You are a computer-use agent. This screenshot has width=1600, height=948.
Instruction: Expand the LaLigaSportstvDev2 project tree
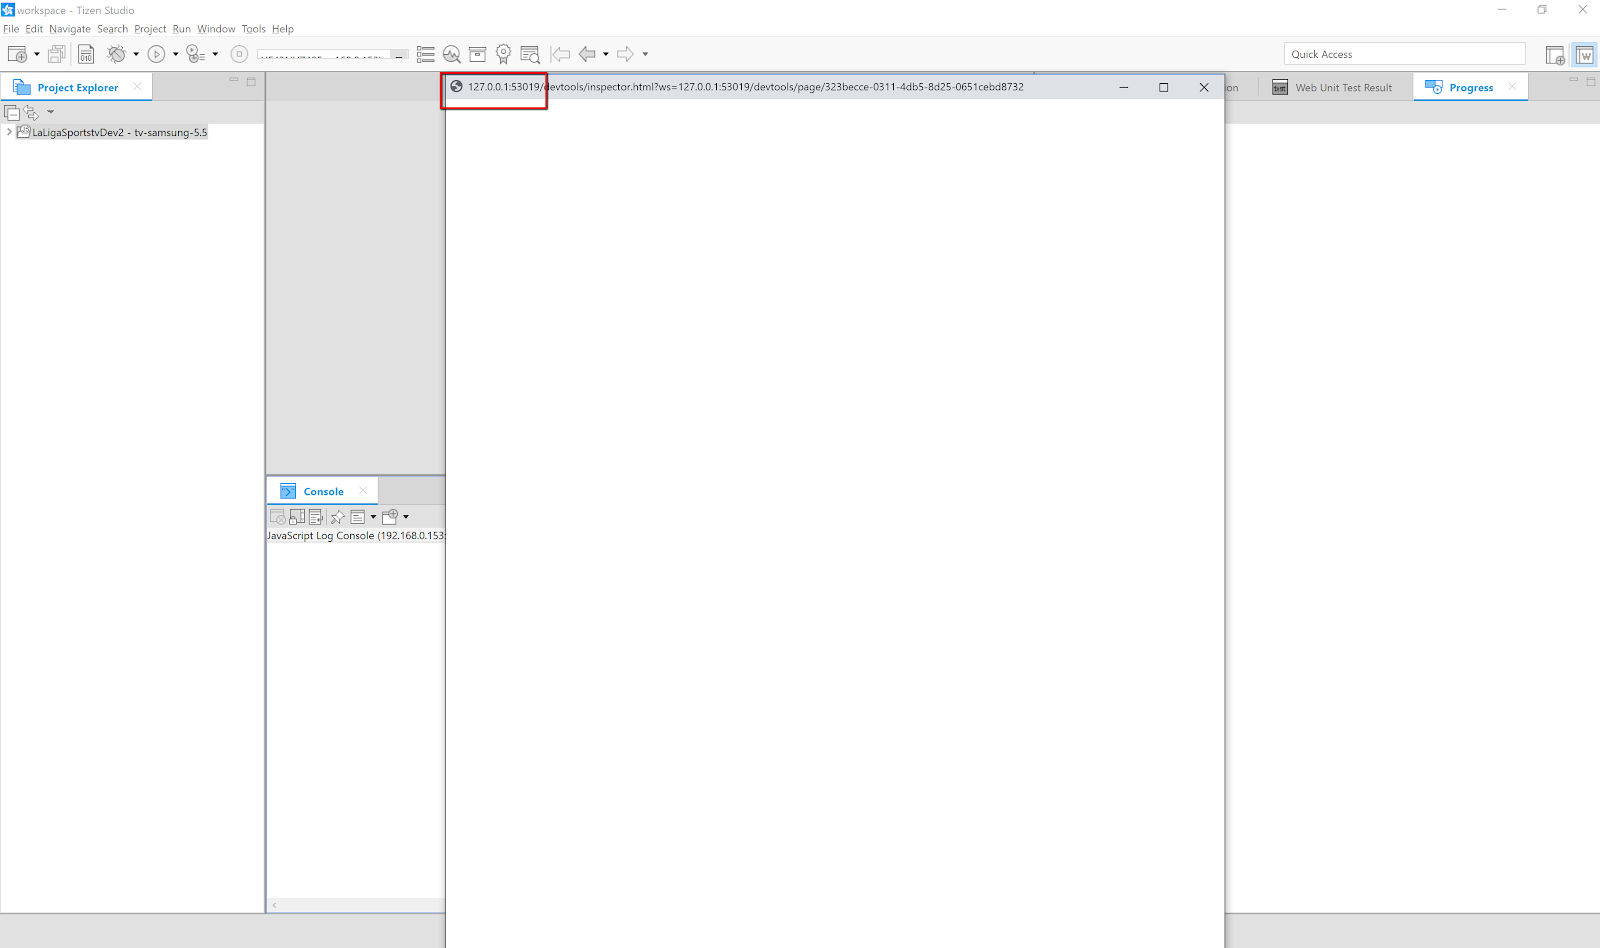coord(8,131)
